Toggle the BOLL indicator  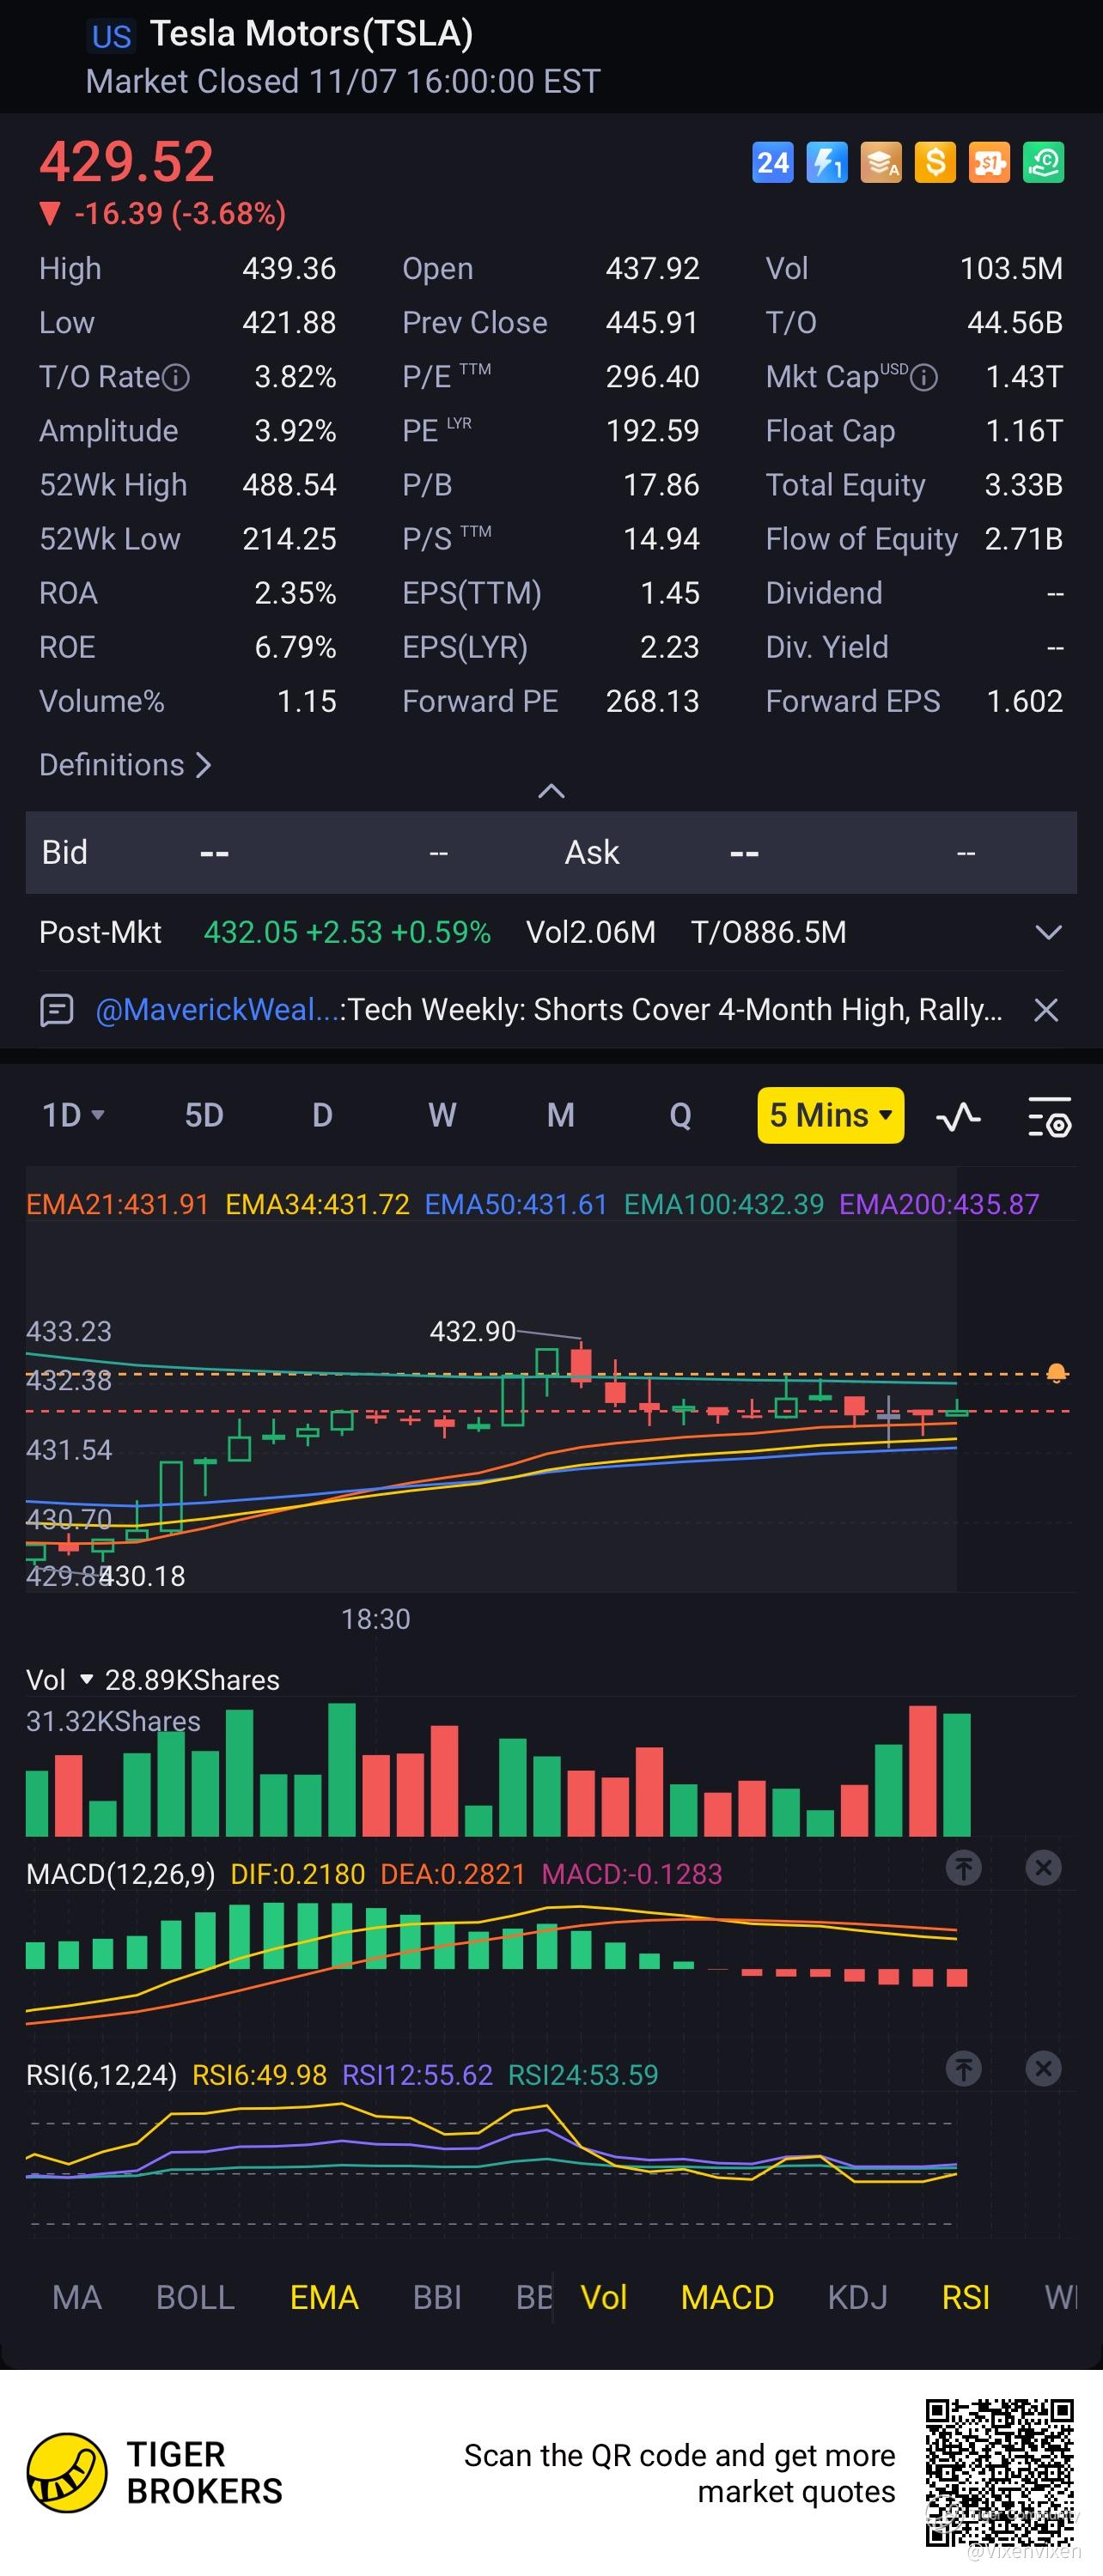(195, 2297)
